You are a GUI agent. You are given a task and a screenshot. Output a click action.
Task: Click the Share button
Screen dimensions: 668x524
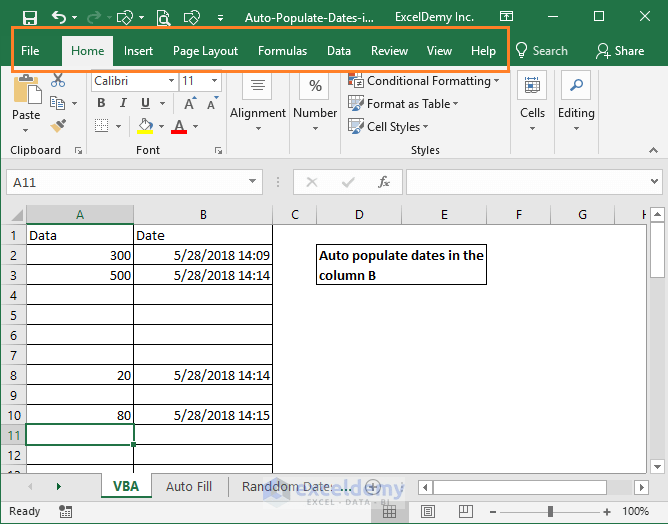pos(620,51)
